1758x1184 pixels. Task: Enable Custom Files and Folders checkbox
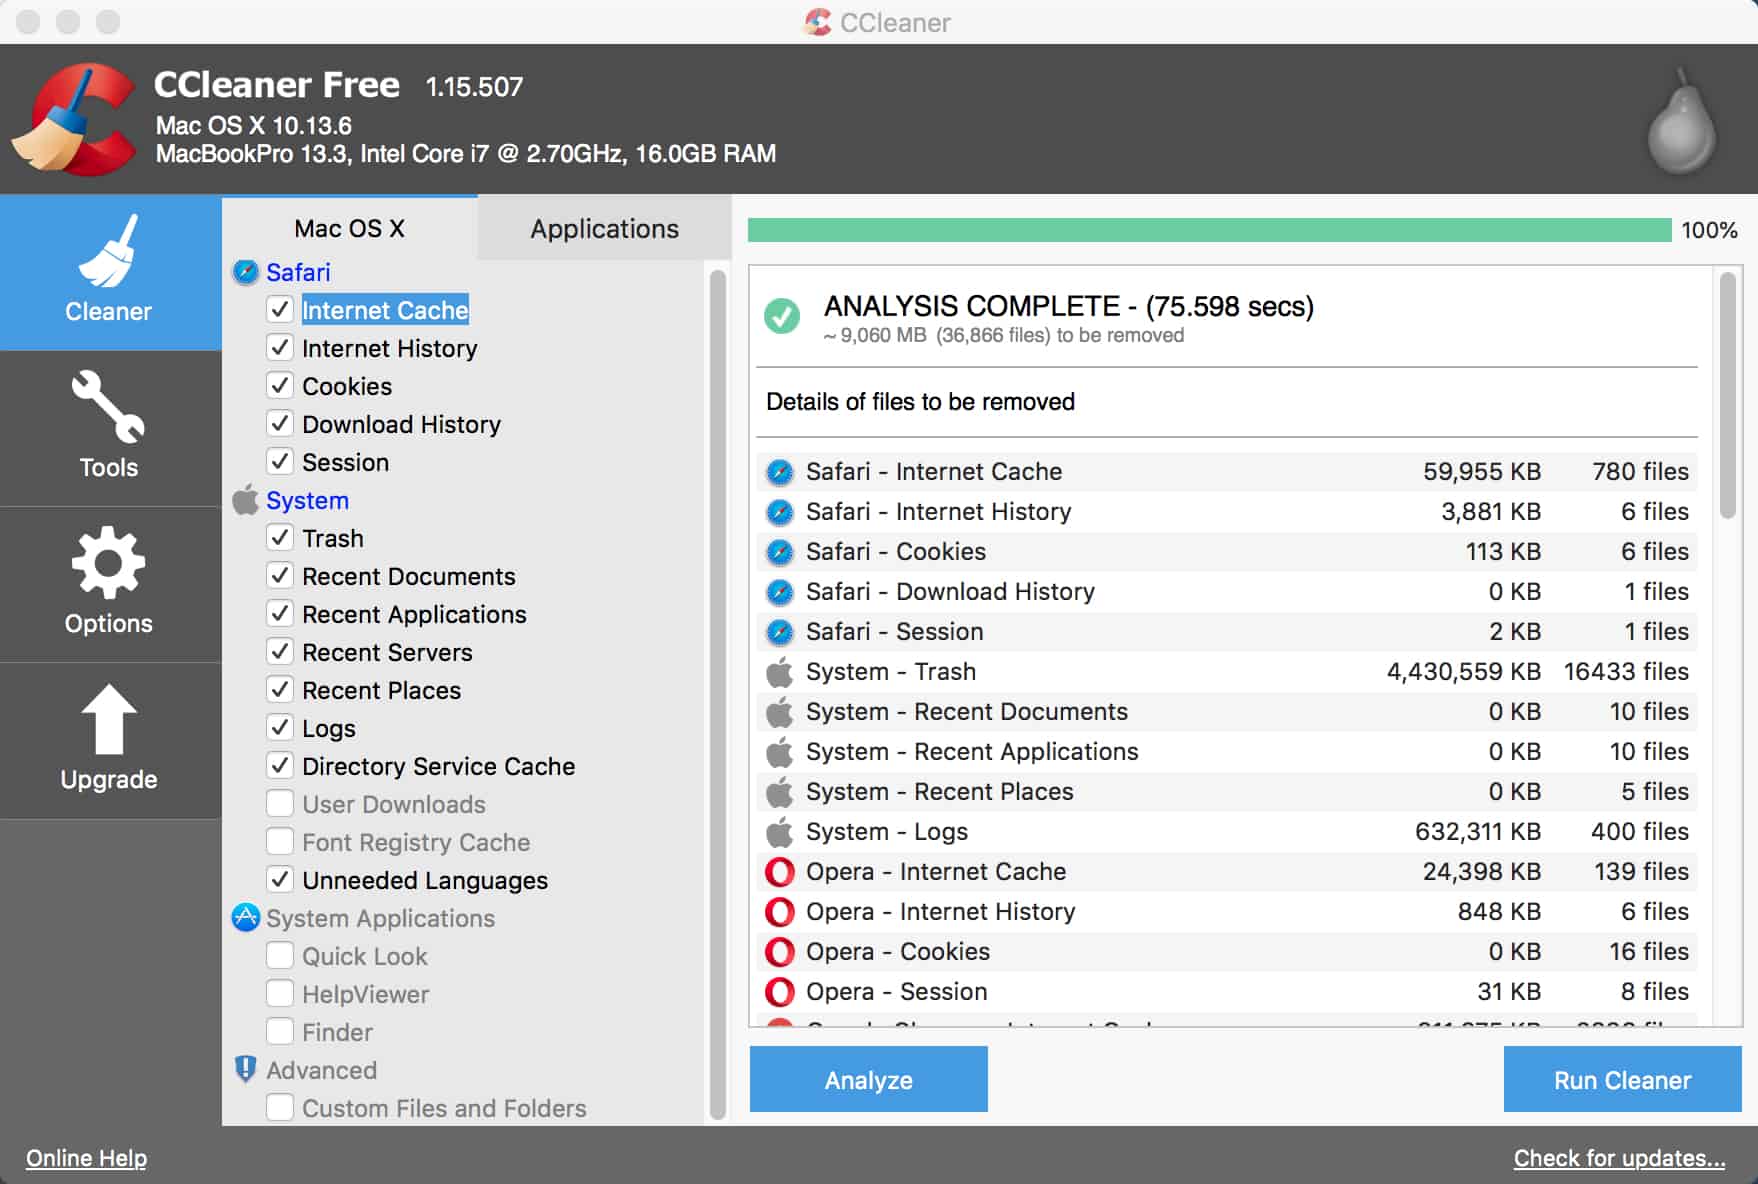(x=280, y=1107)
